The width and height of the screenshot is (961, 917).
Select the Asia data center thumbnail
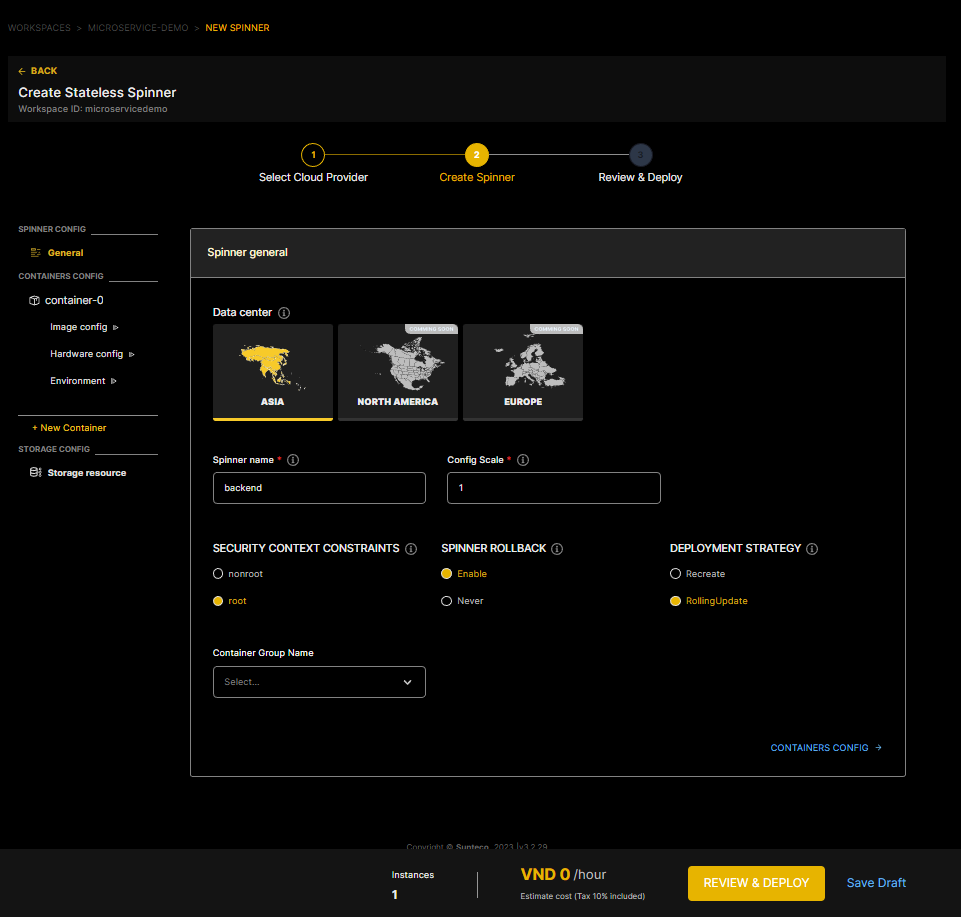[273, 372]
